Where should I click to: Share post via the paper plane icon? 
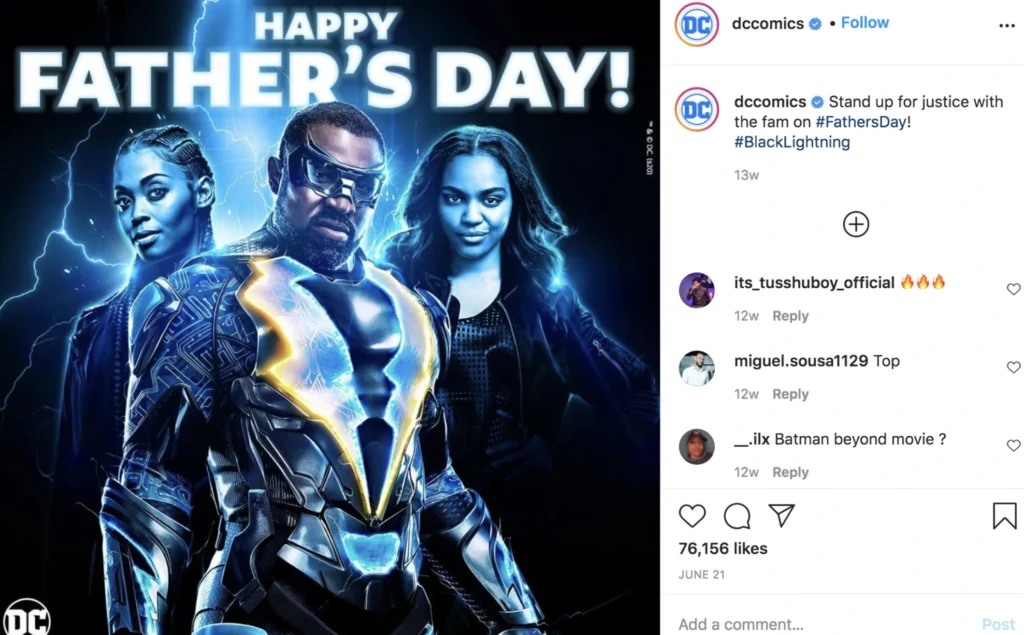tap(781, 515)
